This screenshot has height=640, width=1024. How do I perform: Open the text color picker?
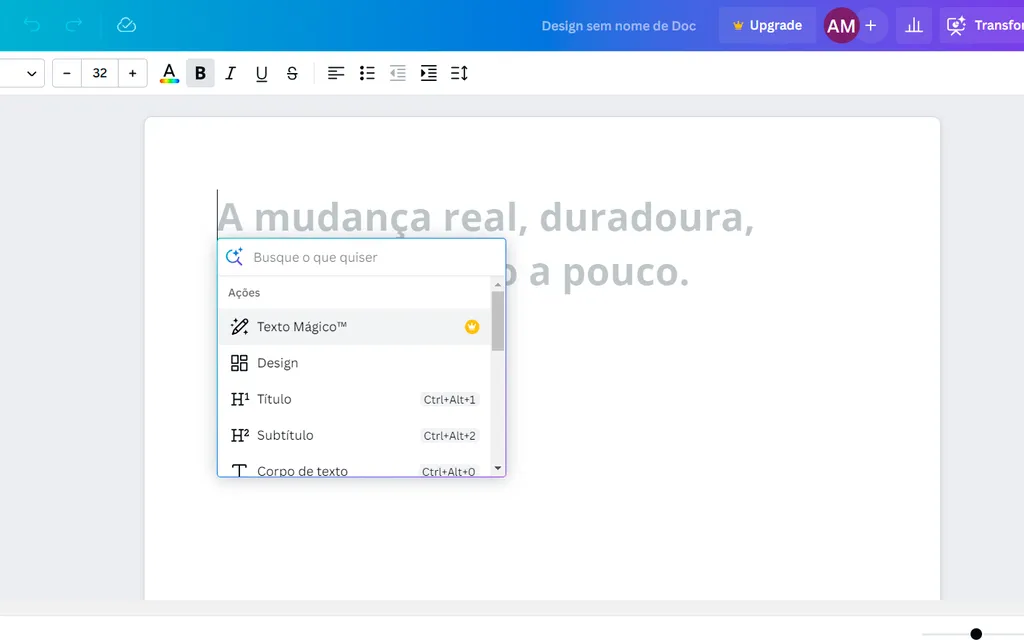pos(169,72)
